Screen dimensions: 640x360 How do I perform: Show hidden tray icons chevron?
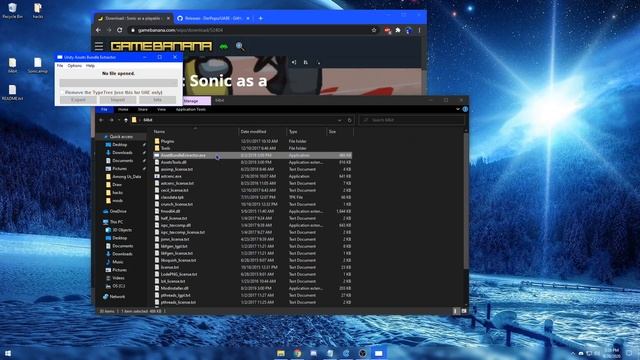tap(573, 353)
